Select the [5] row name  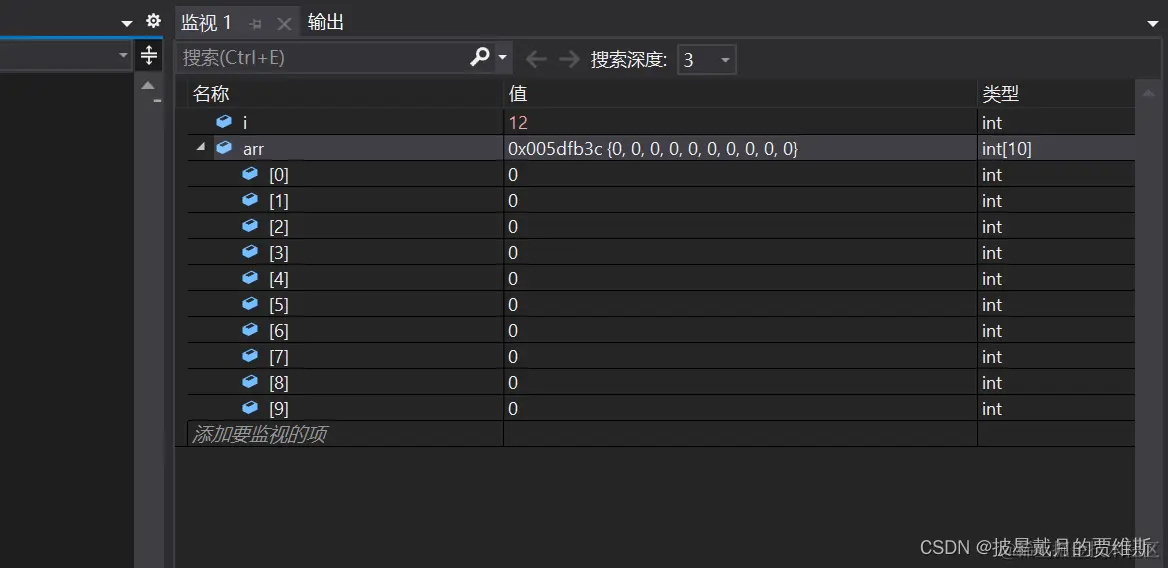coord(279,305)
